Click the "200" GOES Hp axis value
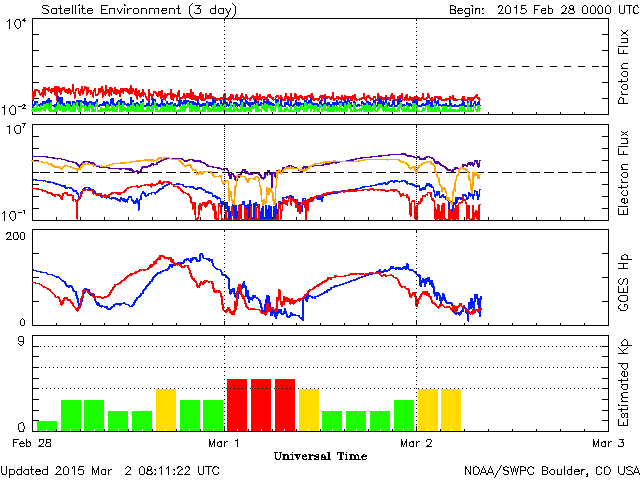 coord(15,236)
